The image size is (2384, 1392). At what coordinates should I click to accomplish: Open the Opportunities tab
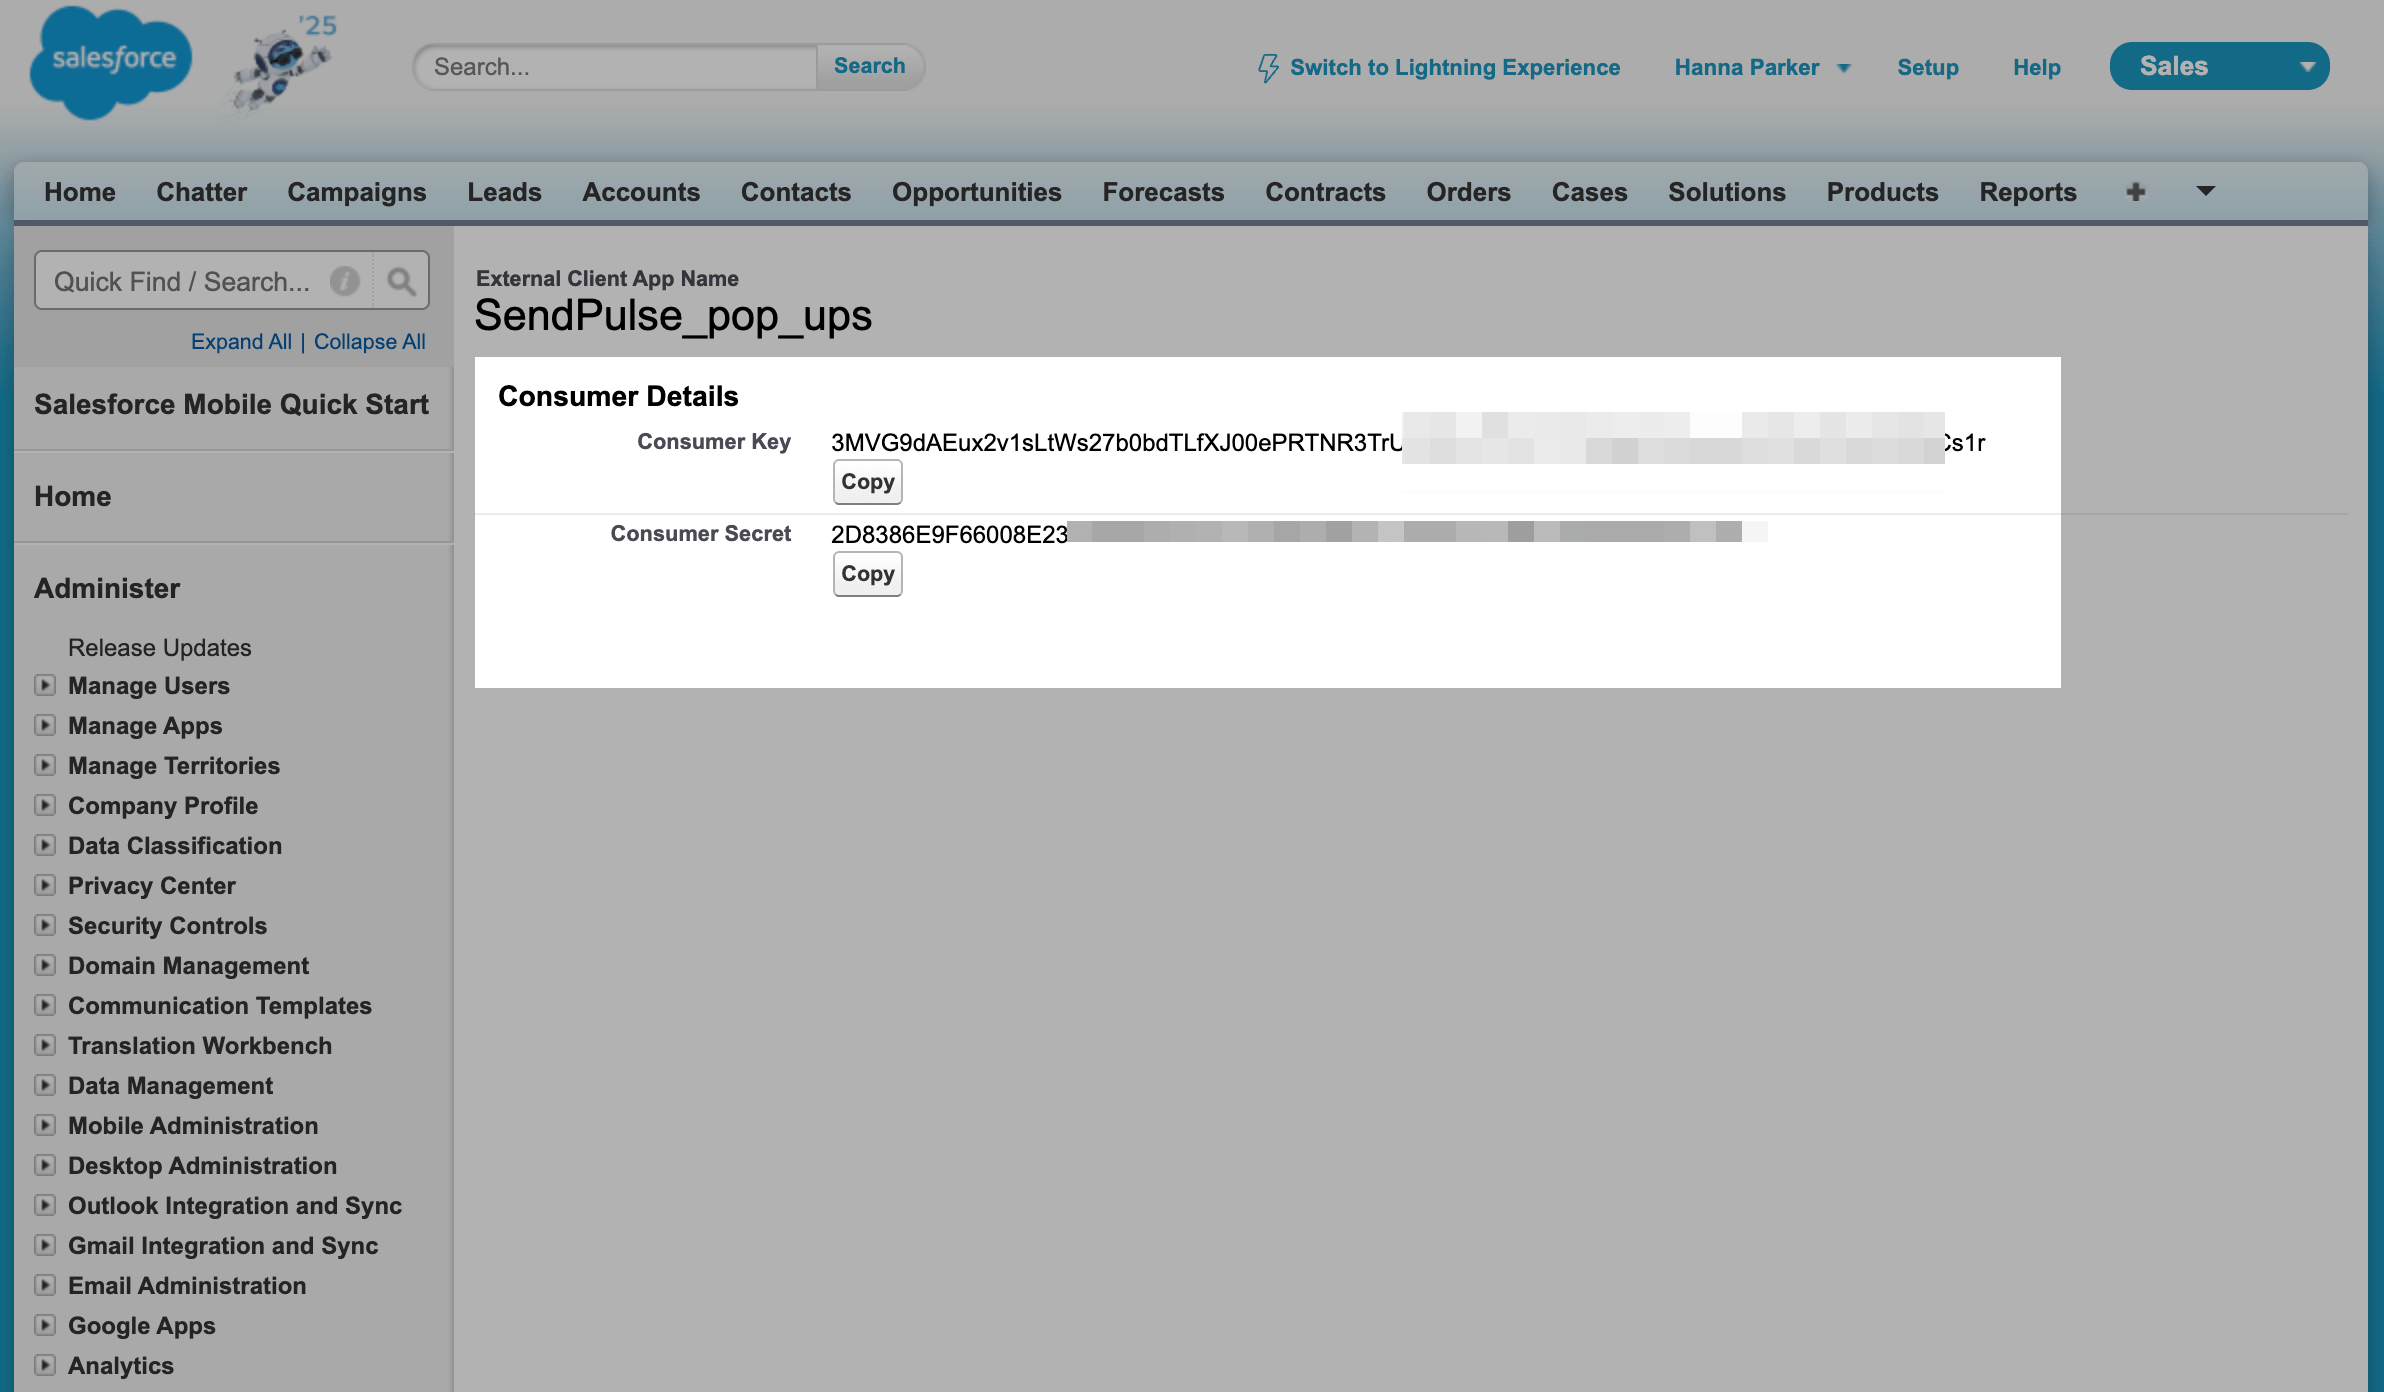[976, 191]
